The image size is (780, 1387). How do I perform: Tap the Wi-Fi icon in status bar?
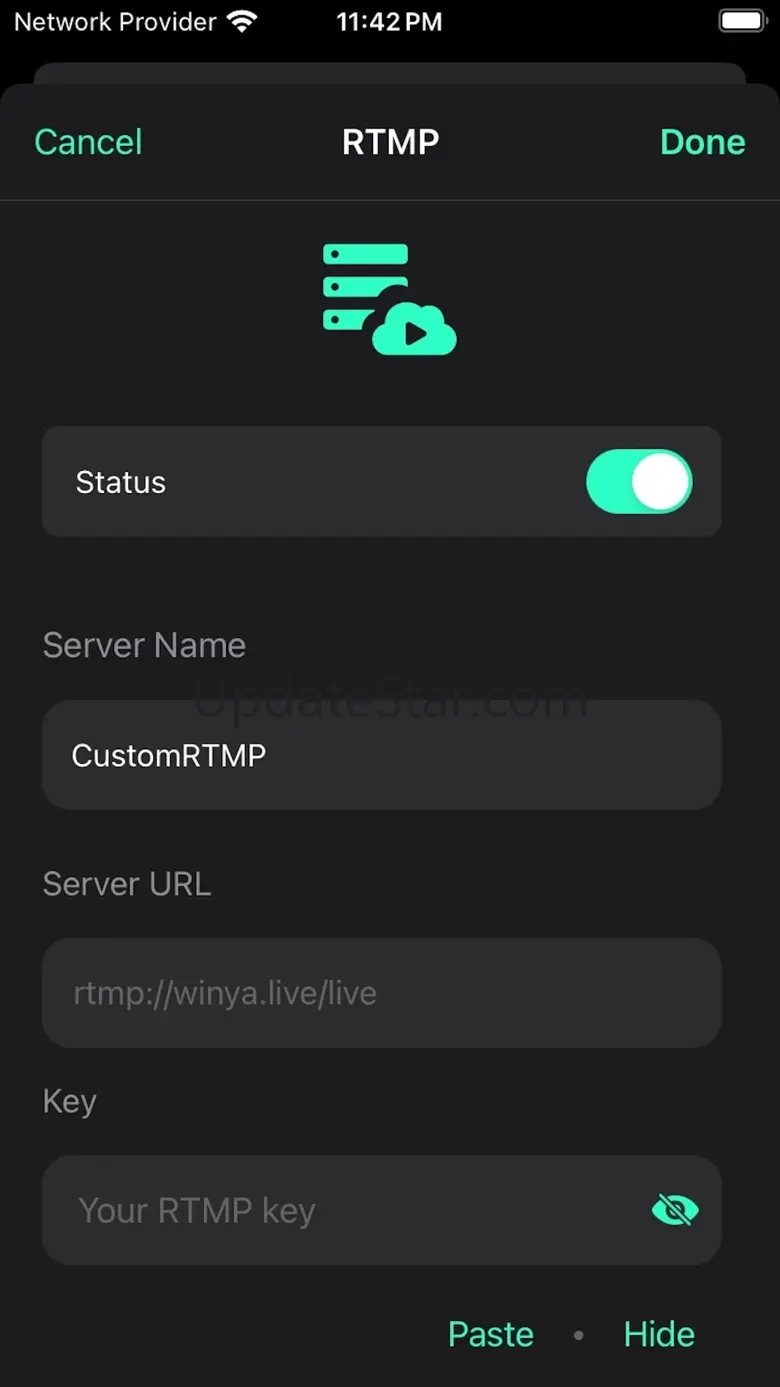pyautogui.click(x=242, y=21)
